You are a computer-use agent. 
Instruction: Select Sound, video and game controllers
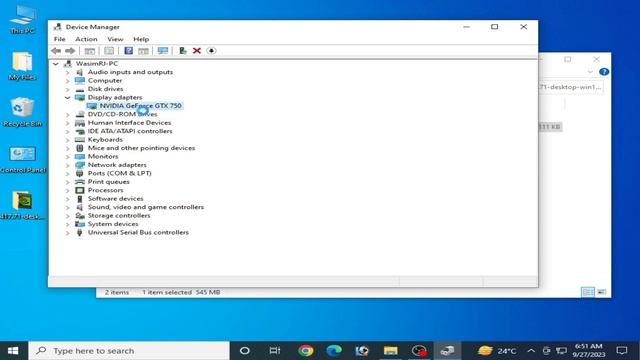[x=146, y=207]
